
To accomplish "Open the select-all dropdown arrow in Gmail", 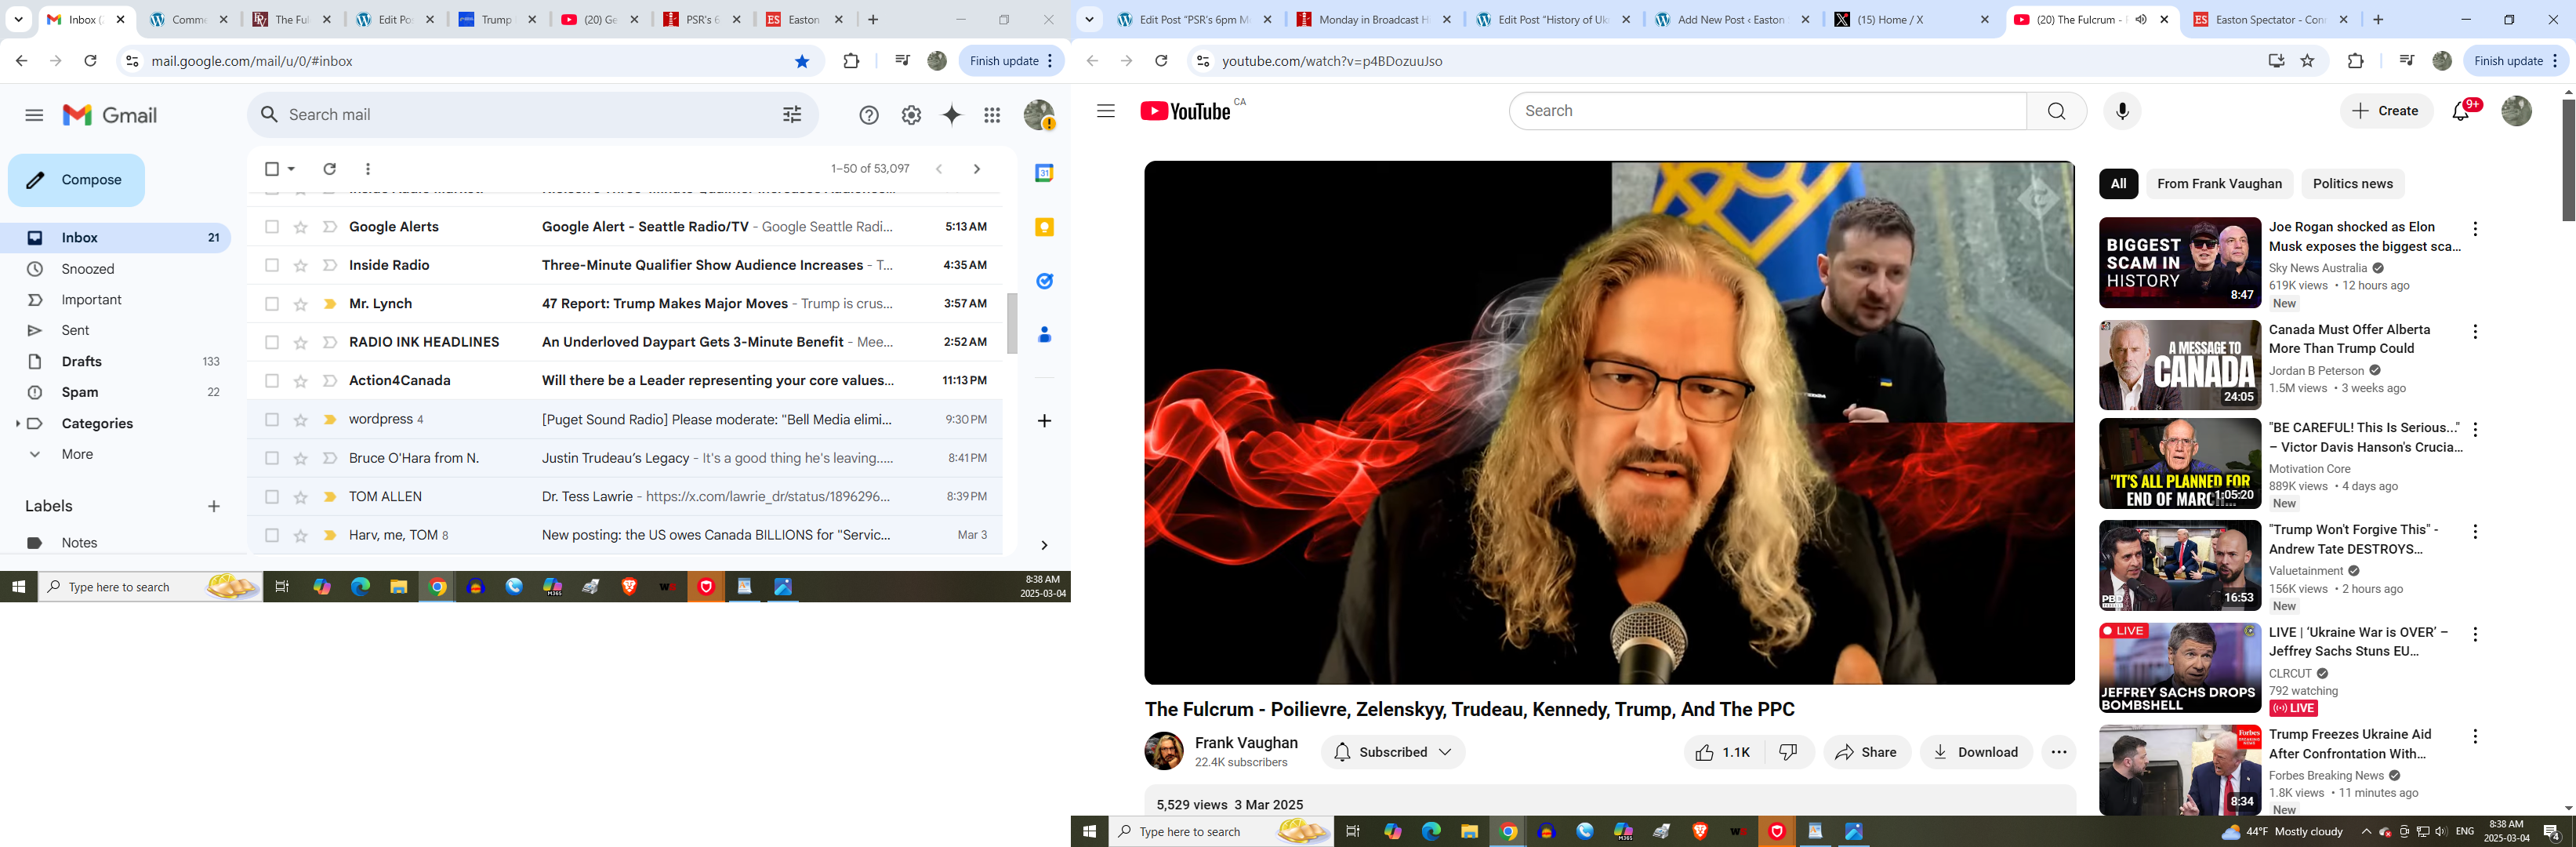I will point(291,169).
